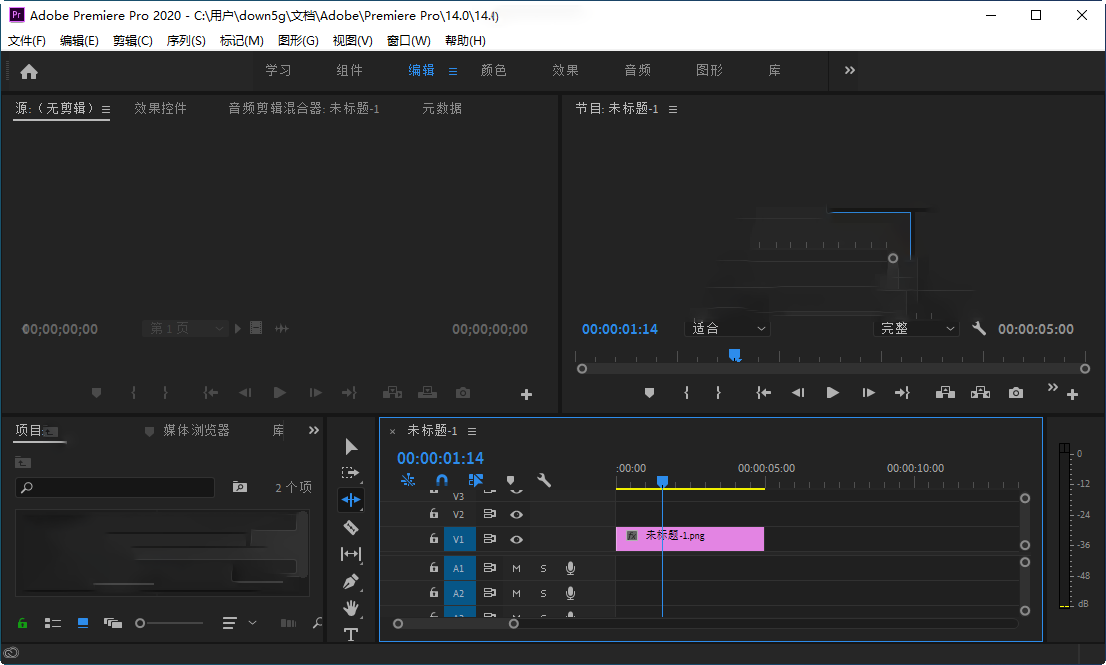Select the Hand tool
This screenshot has width=1106, height=665.
tap(351, 608)
